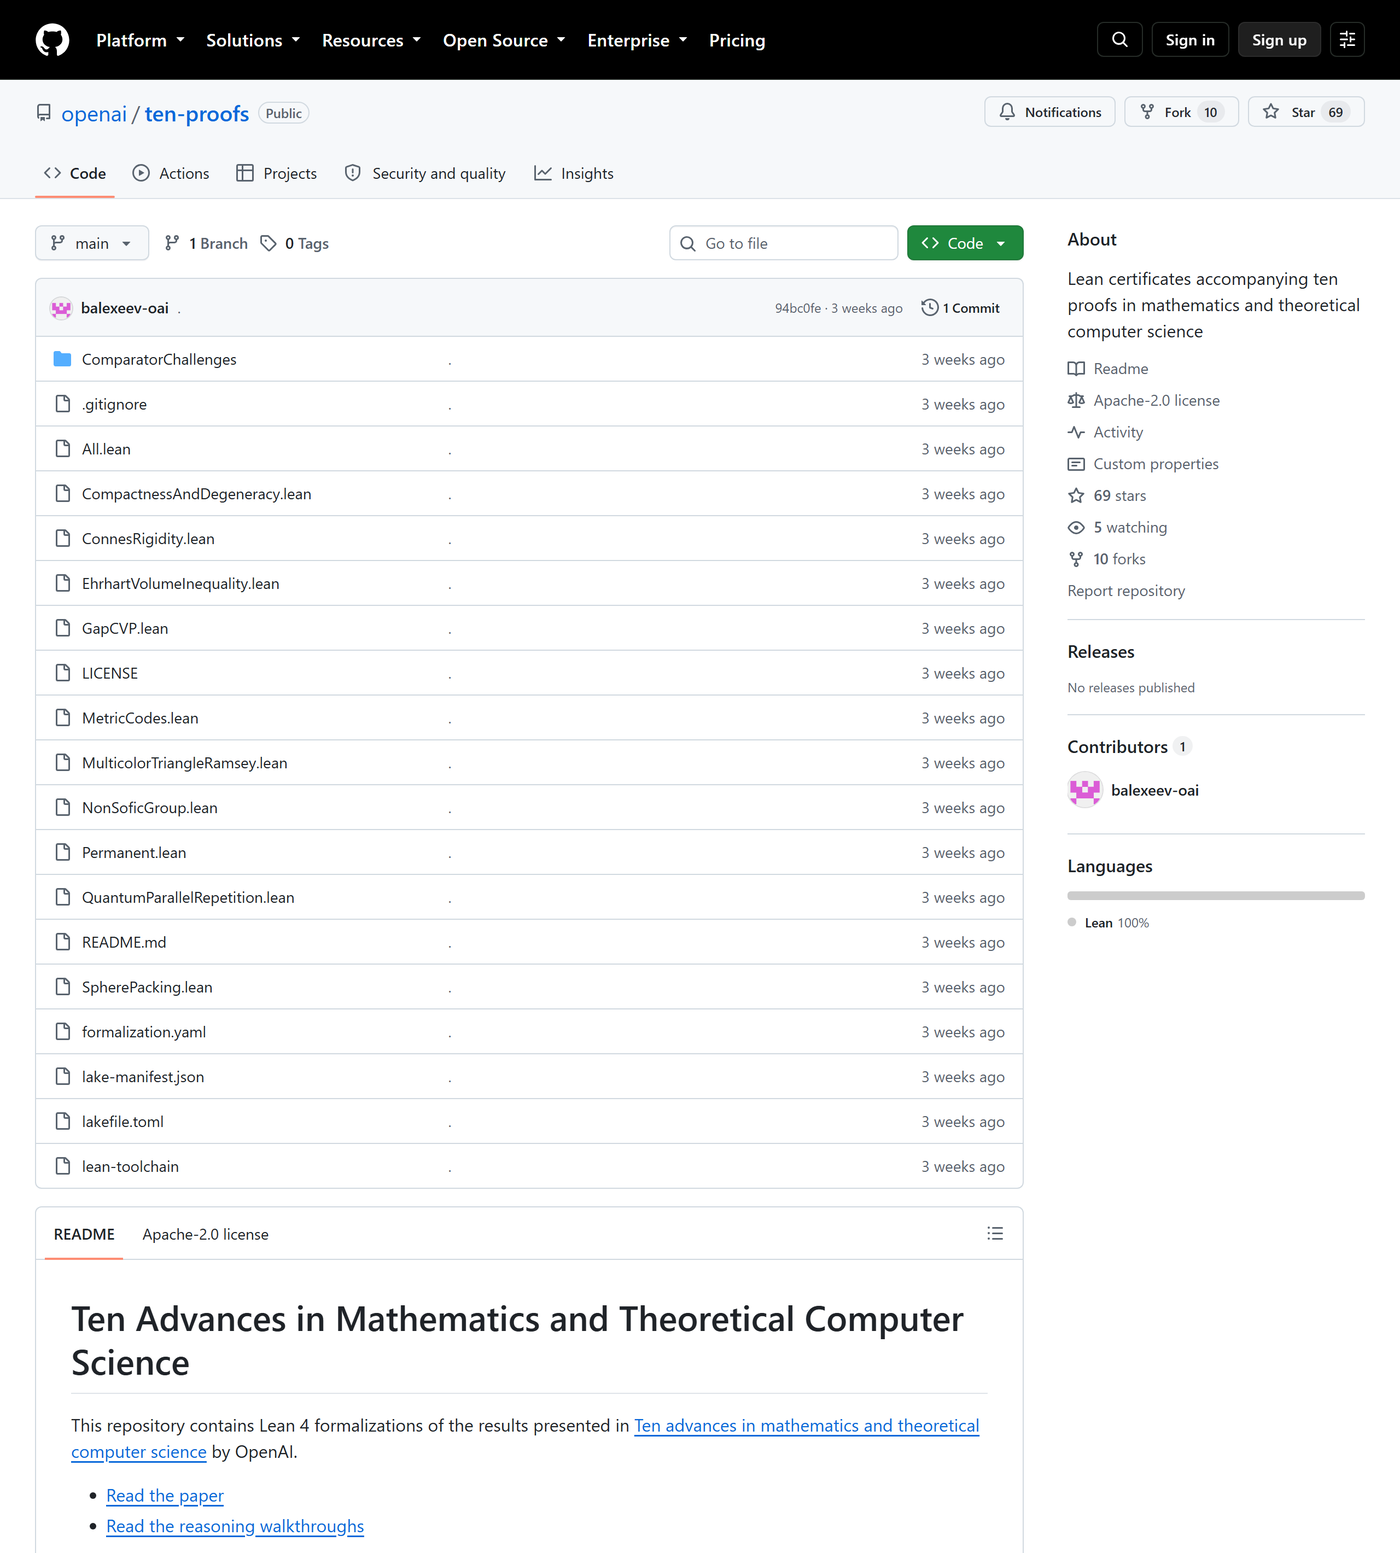Click the ComparatorChallenges folder icon

[x=62, y=359]
